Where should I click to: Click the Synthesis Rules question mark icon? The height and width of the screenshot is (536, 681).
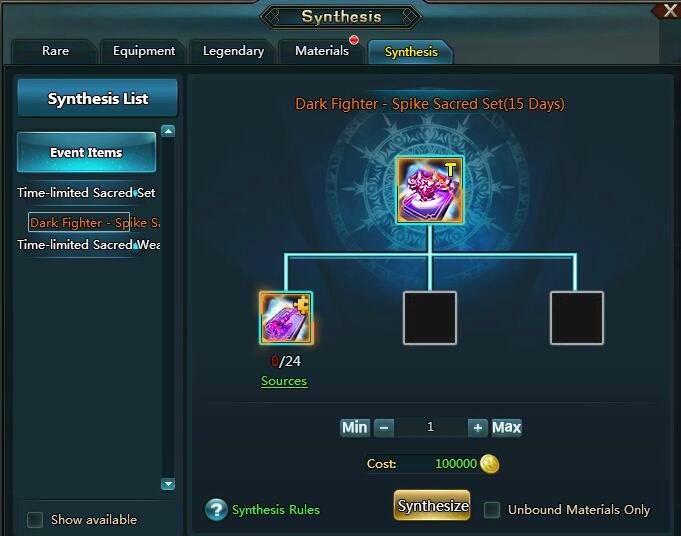(x=216, y=510)
